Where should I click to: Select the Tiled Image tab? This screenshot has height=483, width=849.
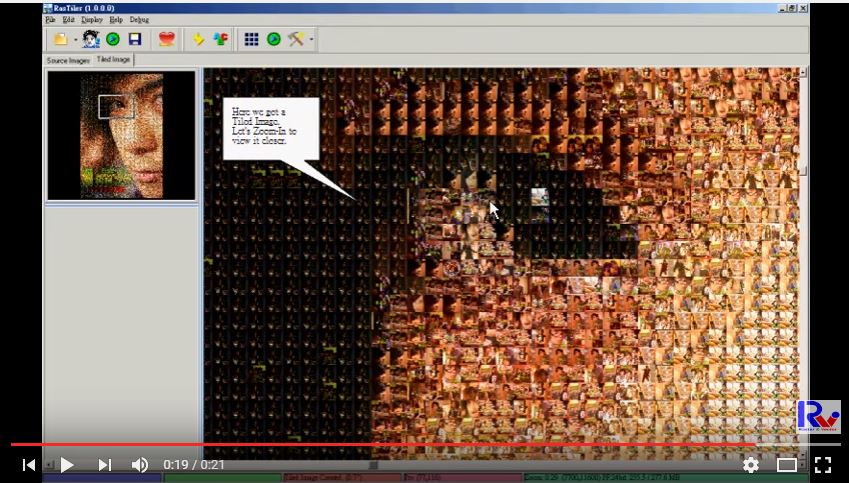pyautogui.click(x=113, y=59)
